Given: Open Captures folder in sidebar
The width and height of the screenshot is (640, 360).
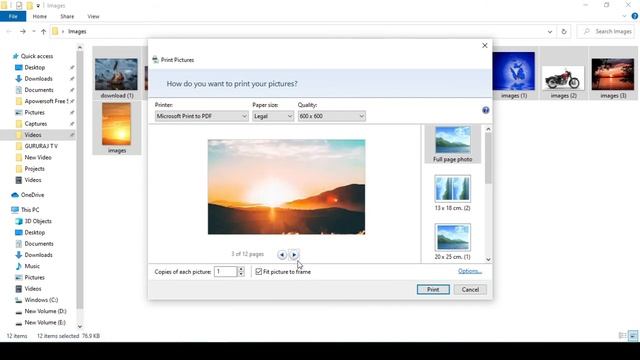Looking at the screenshot, I should pyautogui.click(x=36, y=123).
